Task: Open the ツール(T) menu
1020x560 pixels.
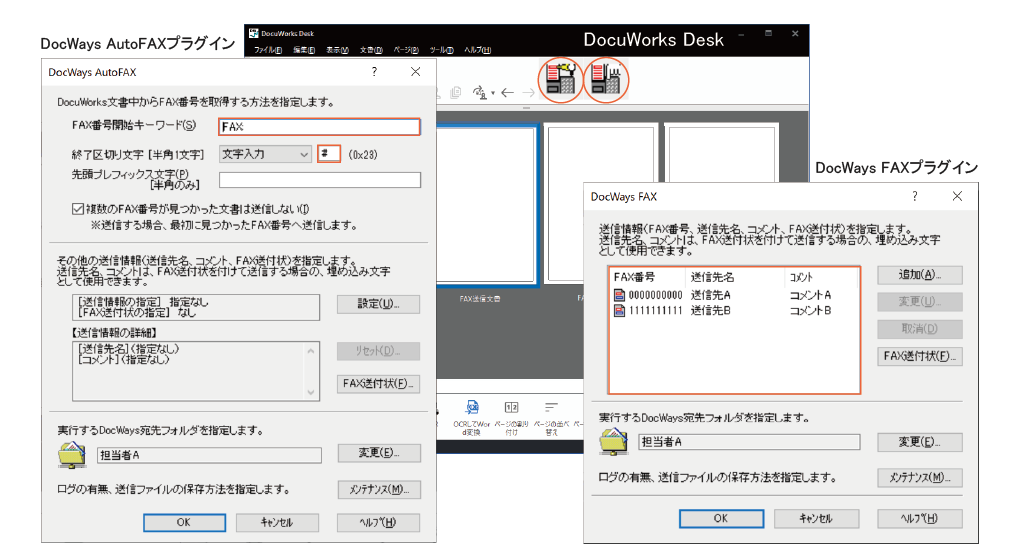Action: [441, 50]
